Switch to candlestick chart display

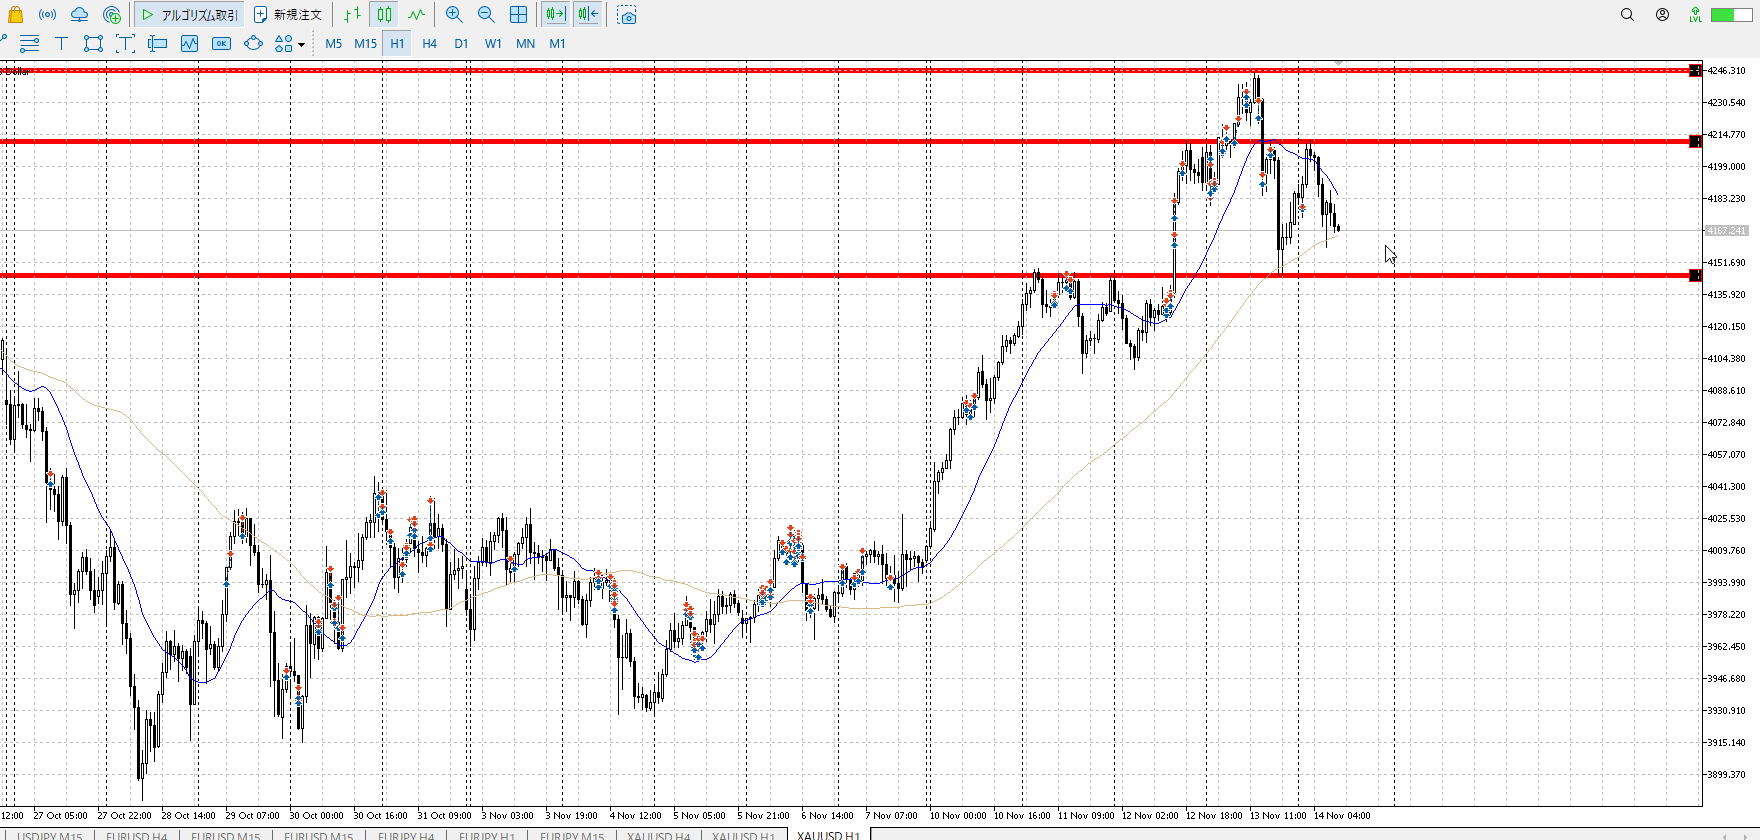coord(385,15)
